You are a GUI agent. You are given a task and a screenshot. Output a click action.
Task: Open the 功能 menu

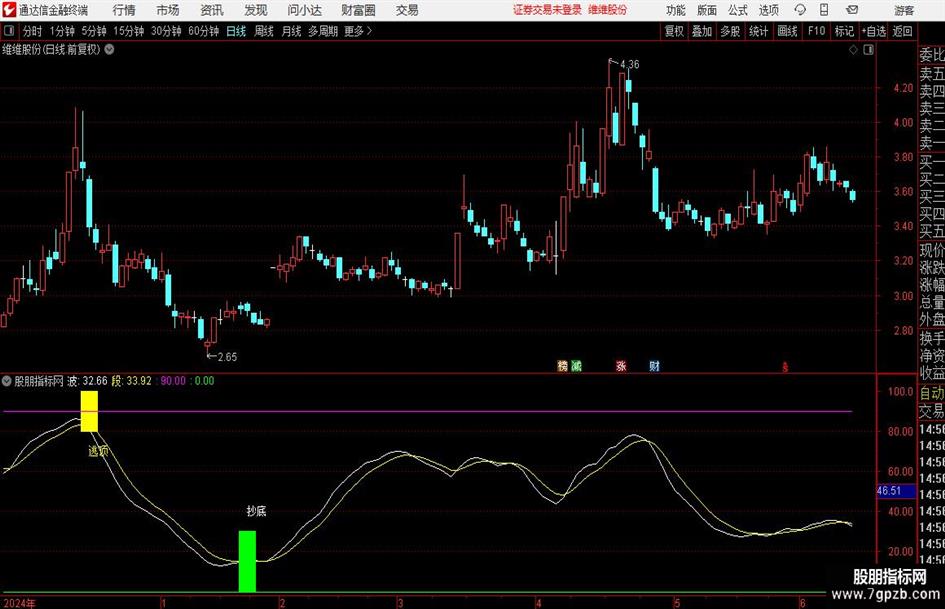click(676, 10)
